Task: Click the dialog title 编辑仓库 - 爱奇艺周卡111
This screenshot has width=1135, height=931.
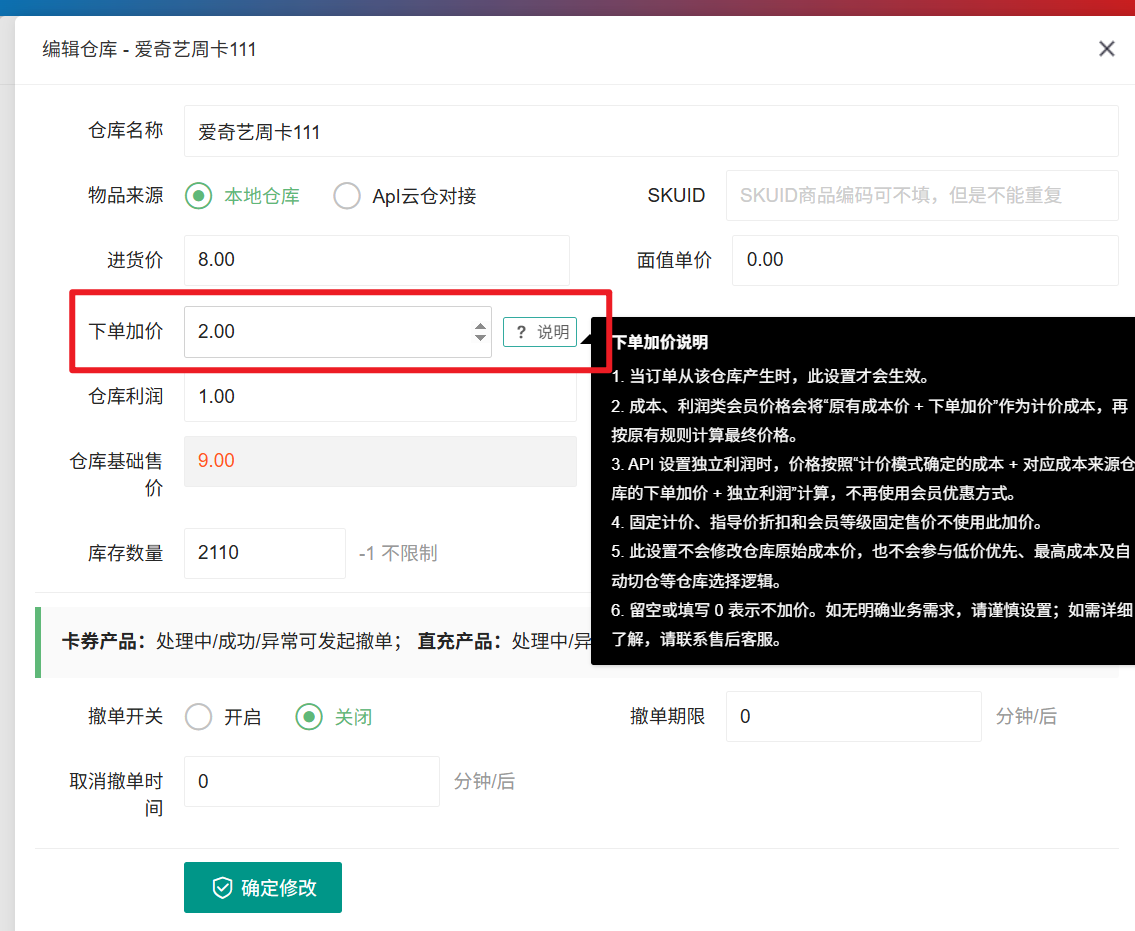Action: pos(149,49)
